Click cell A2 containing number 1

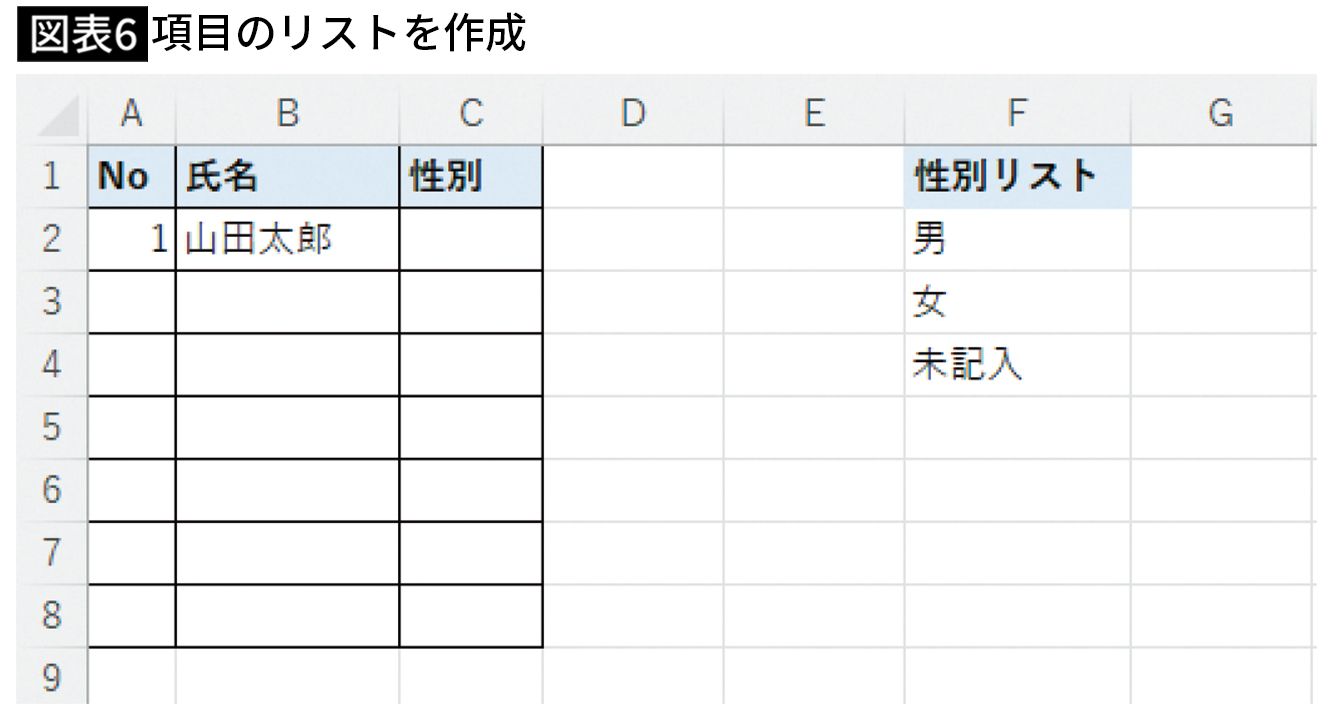pos(131,240)
